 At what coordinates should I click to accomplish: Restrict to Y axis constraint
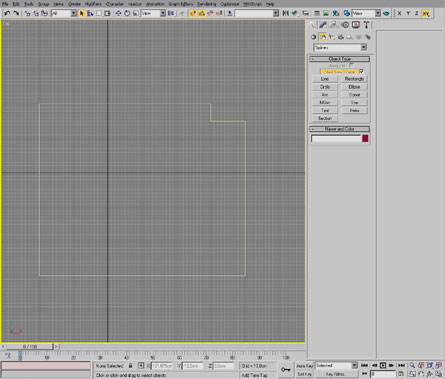[408, 13]
